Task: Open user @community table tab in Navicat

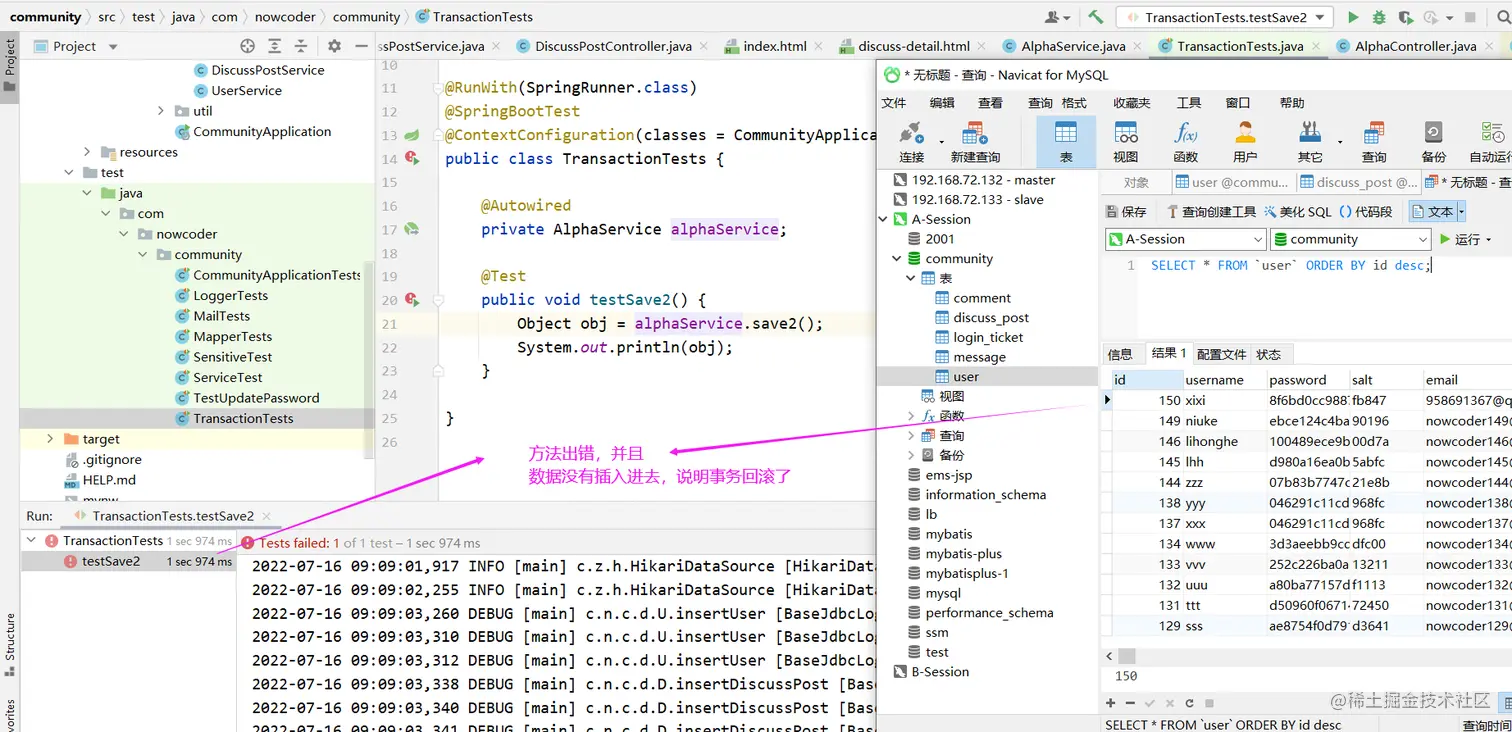Action: [x=1232, y=182]
